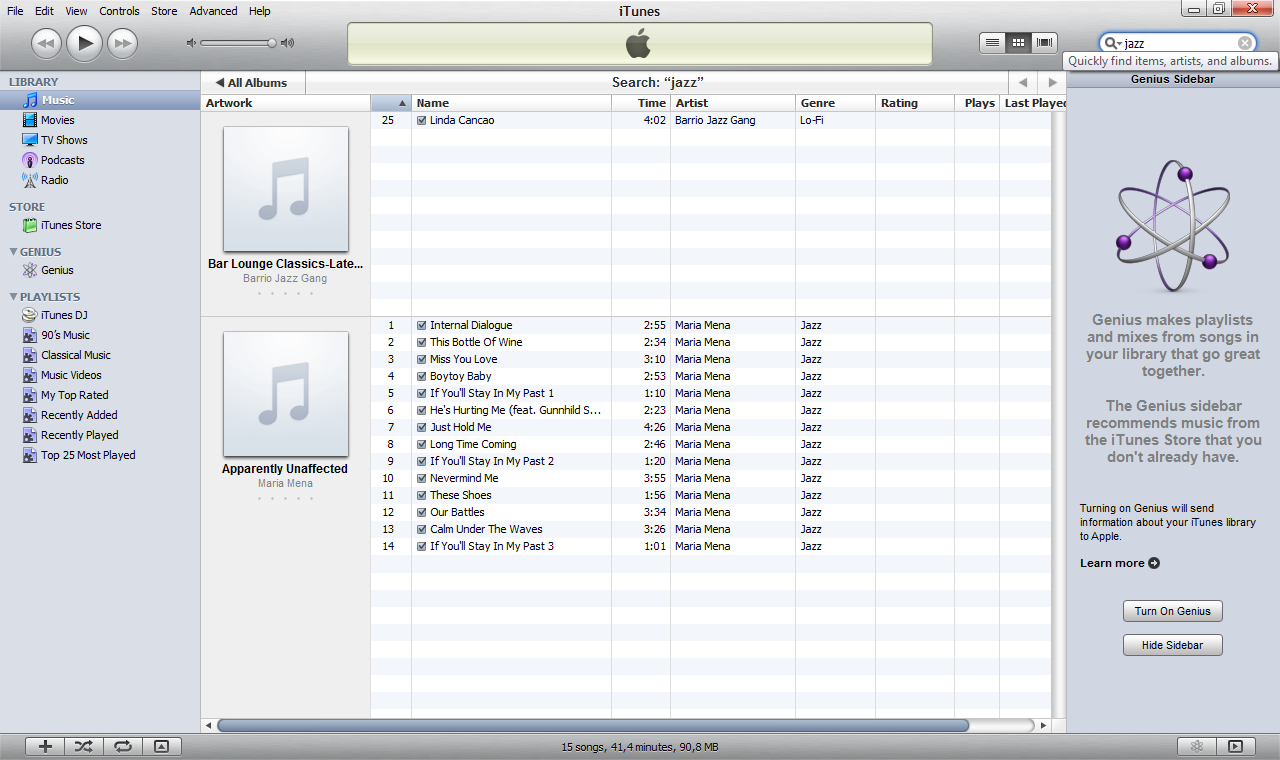This screenshot has height=760, width=1280.
Task: Collapse the GENIUS section
Action: point(13,252)
